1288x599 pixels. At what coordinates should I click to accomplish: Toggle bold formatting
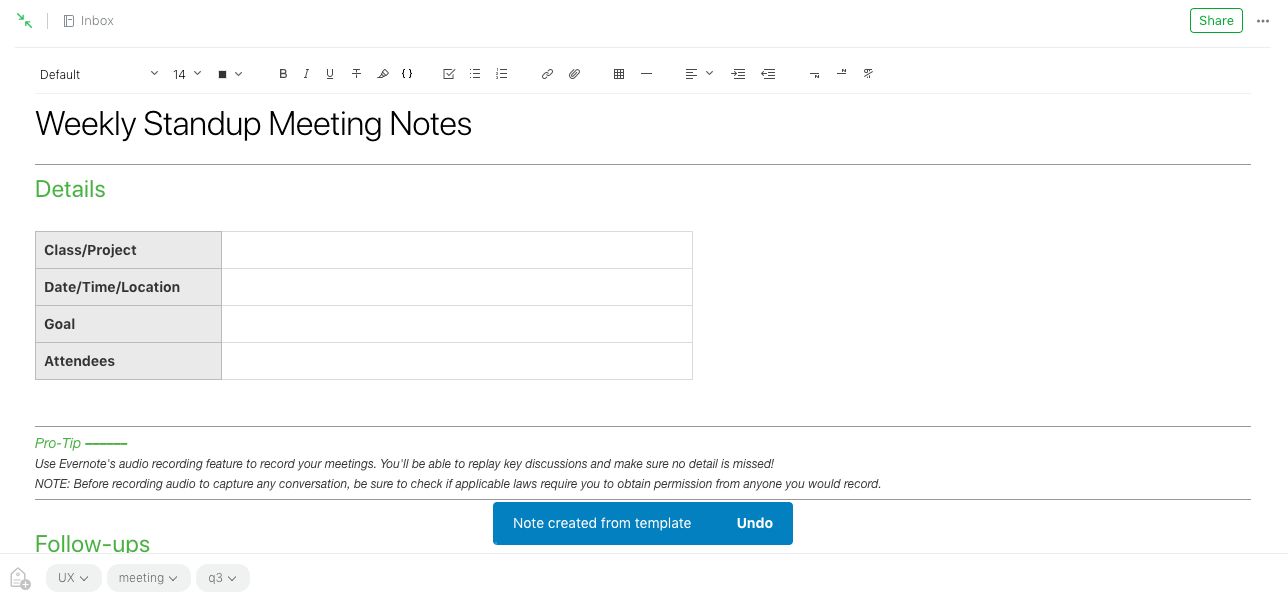tap(283, 74)
